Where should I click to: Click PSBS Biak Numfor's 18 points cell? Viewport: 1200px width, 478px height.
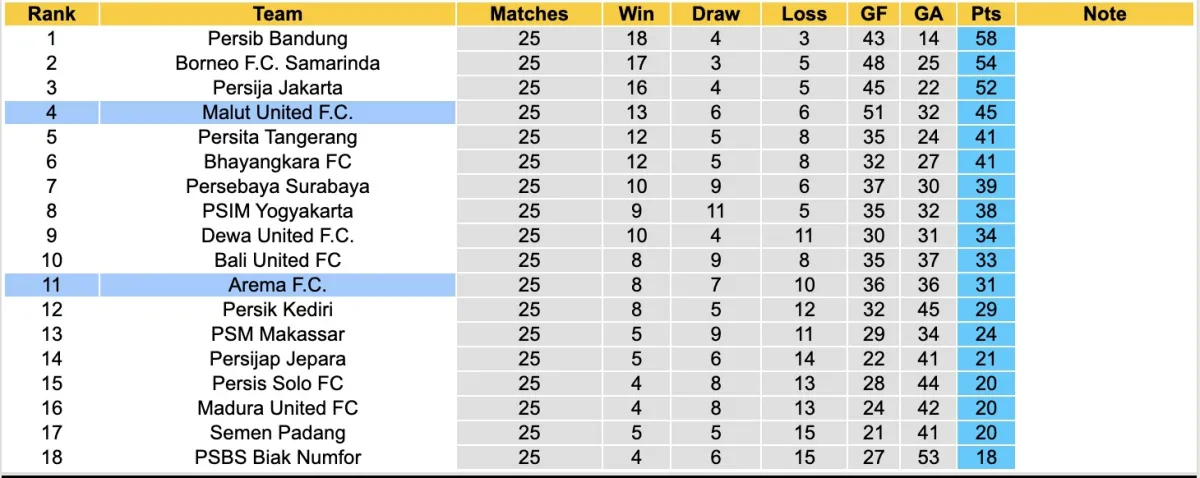click(985, 458)
